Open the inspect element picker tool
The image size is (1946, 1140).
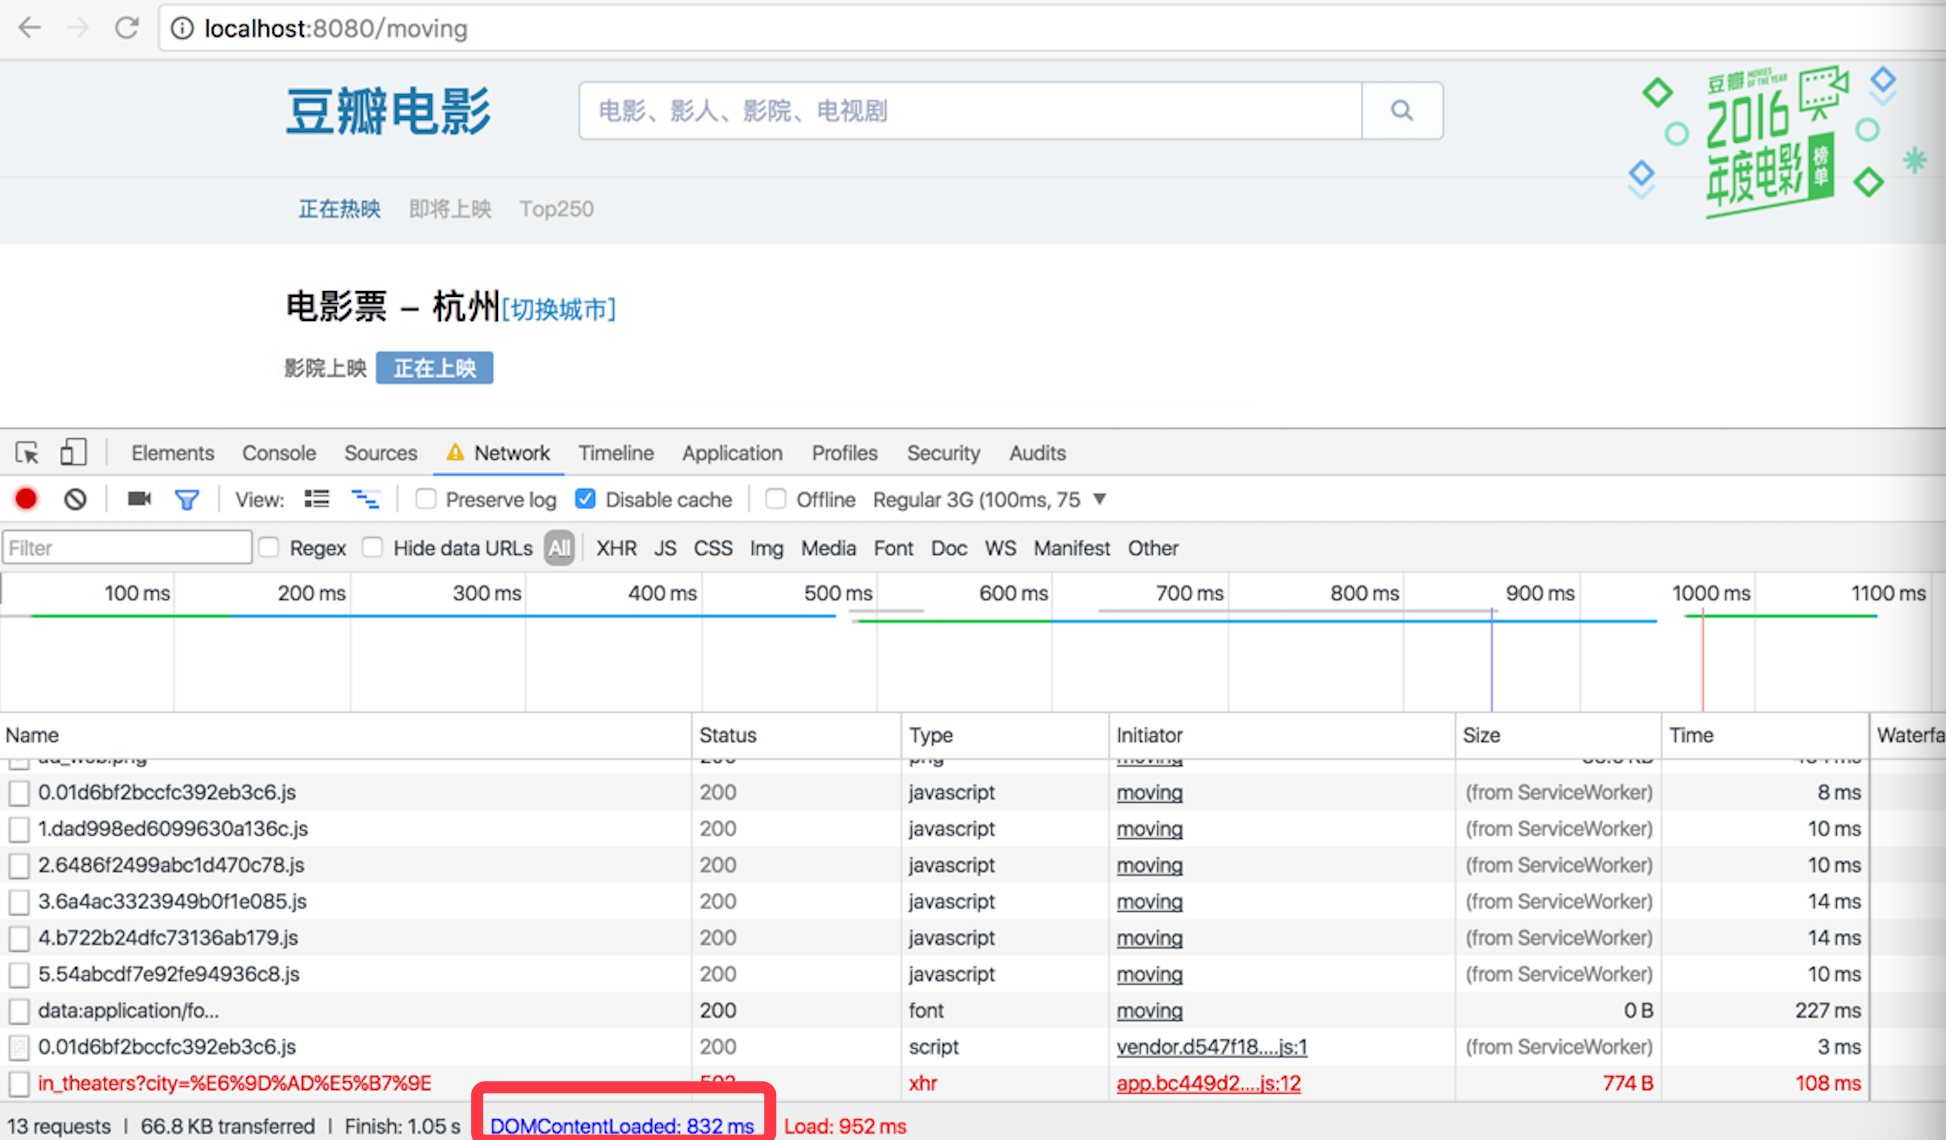point(27,453)
